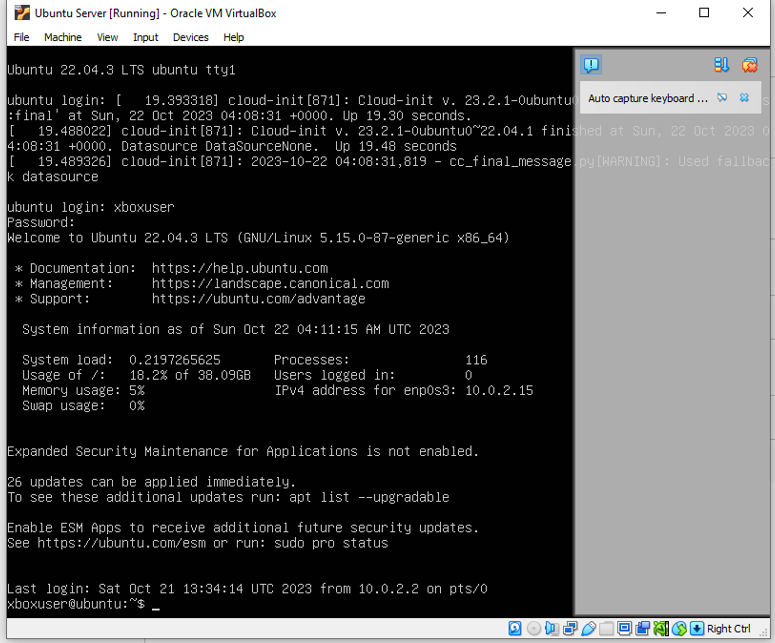Click the optical drive status icon
Viewport: 775px width, 643px height.
[534, 629]
